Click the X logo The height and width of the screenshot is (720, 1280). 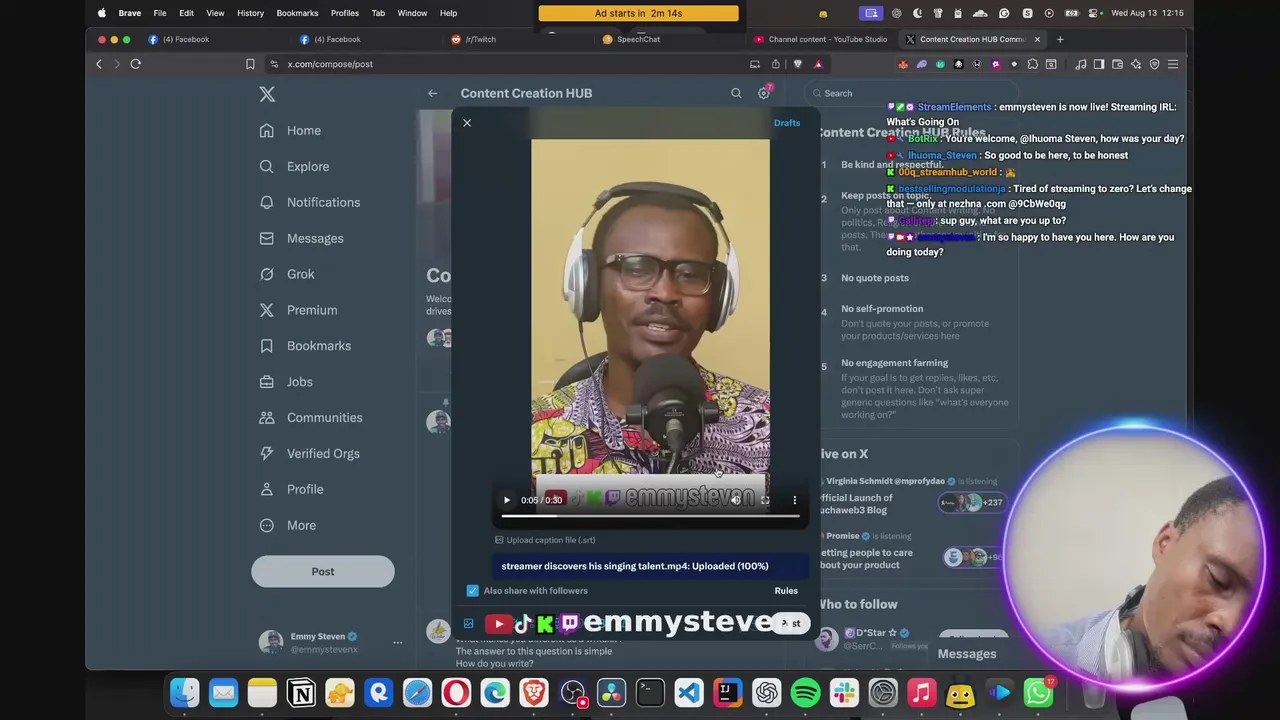pos(267,94)
